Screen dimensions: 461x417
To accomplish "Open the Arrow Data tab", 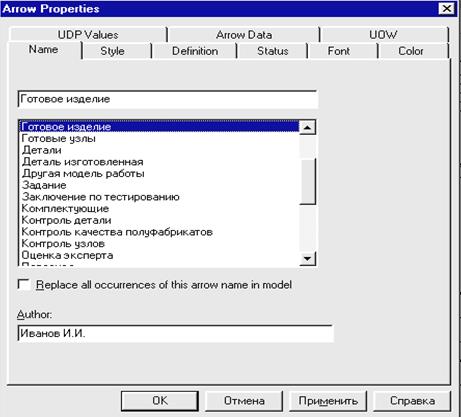I will [x=244, y=35].
